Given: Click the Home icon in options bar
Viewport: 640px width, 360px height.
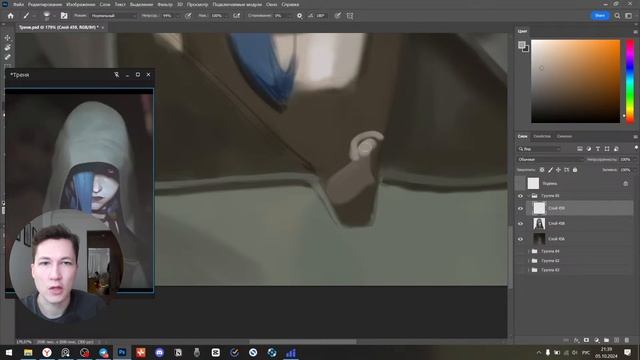Looking at the screenshot, I should tap(11, 16).
